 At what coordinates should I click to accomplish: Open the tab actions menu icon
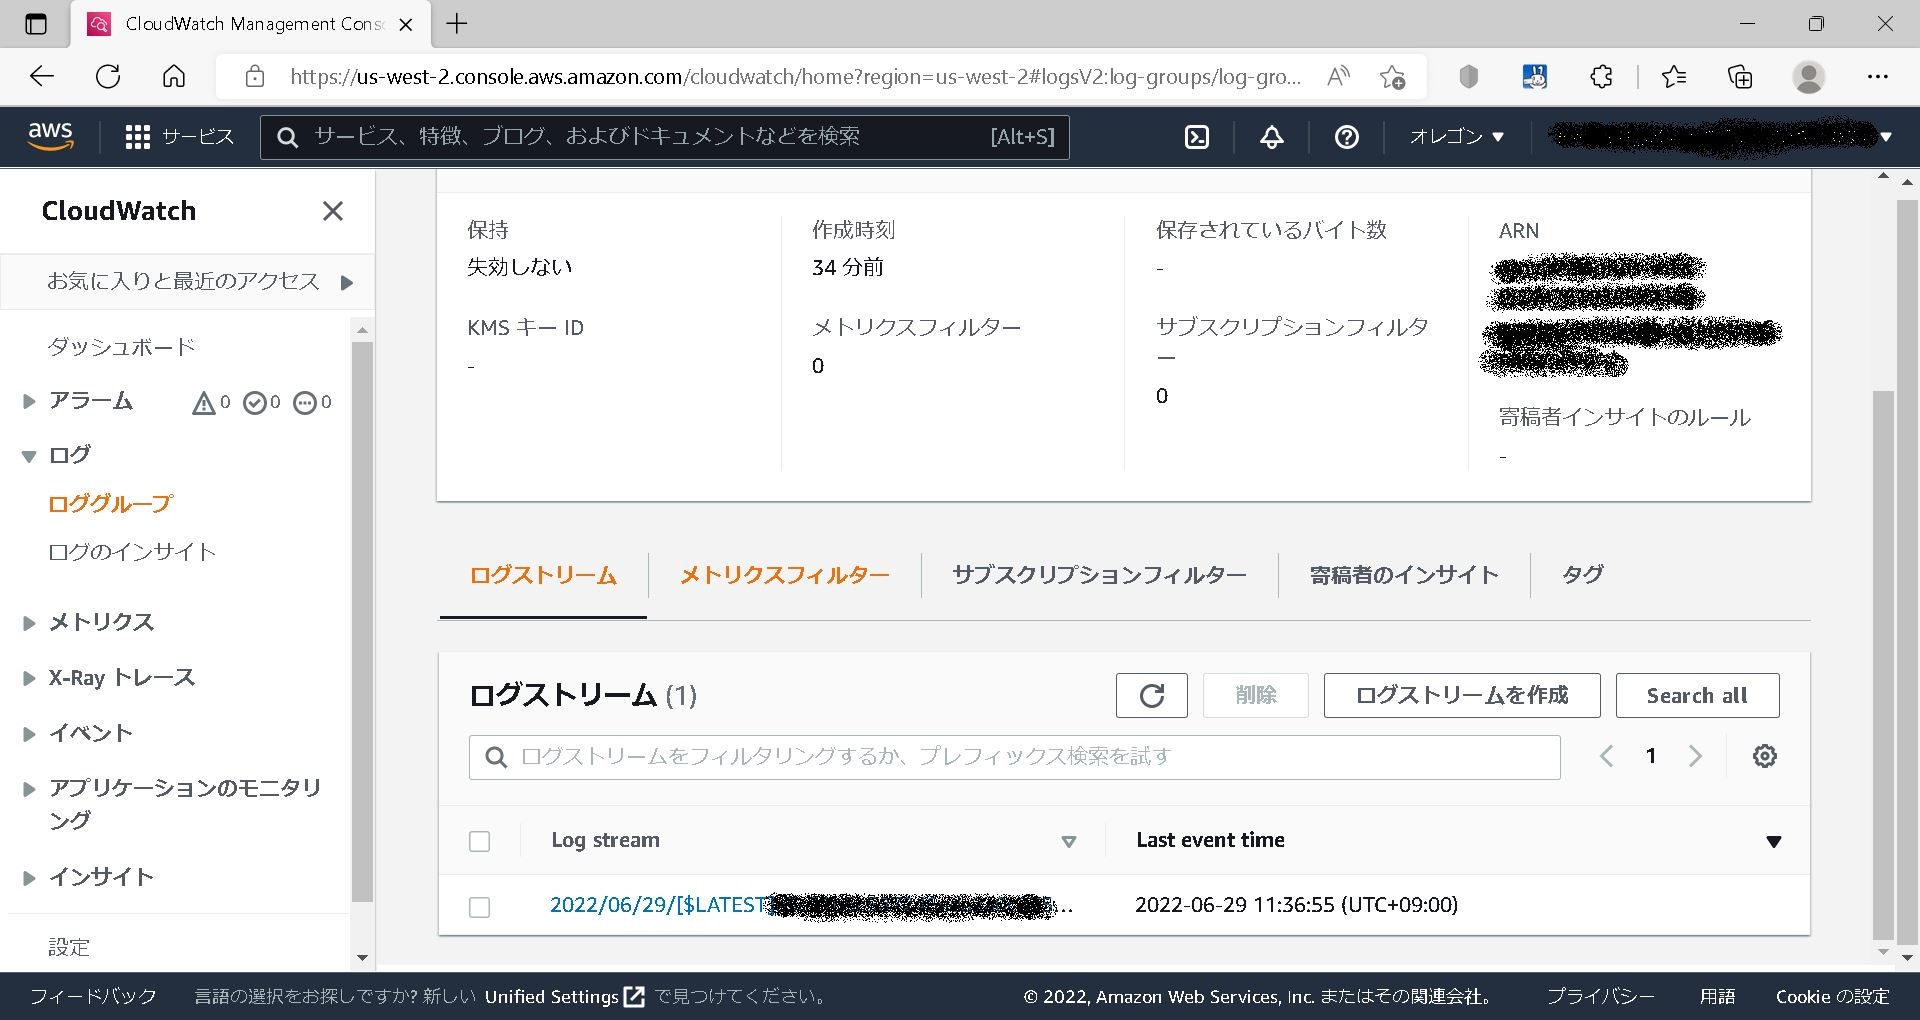[36, 24]
